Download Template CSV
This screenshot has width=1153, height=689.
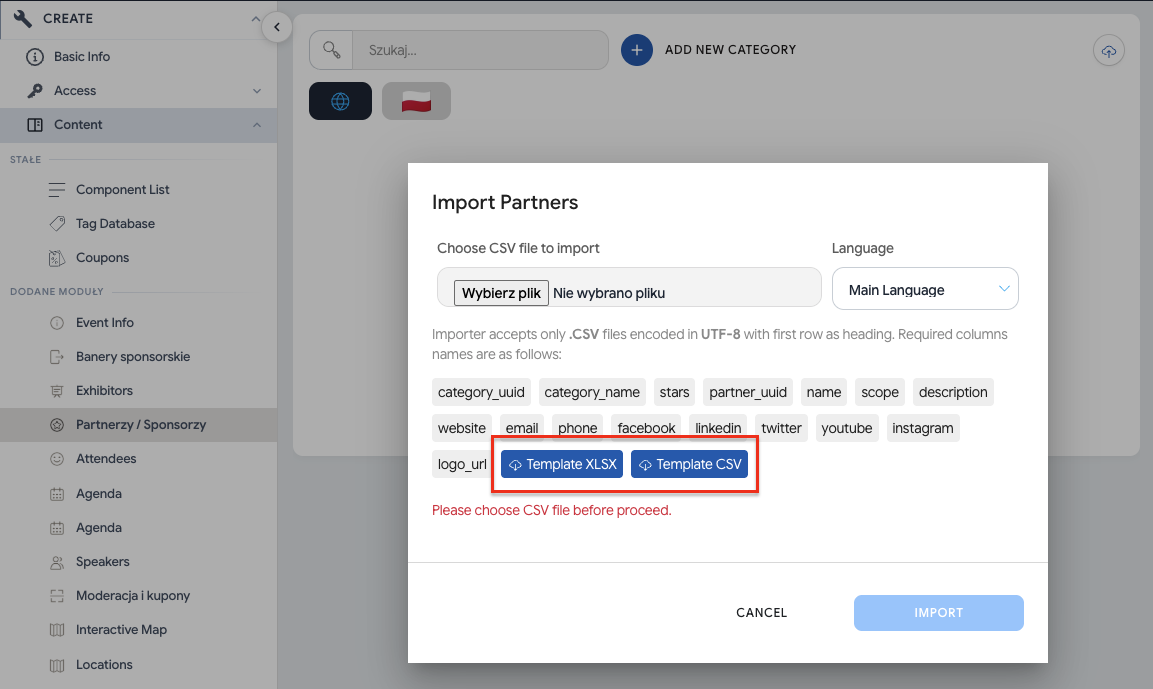point(690,464)
